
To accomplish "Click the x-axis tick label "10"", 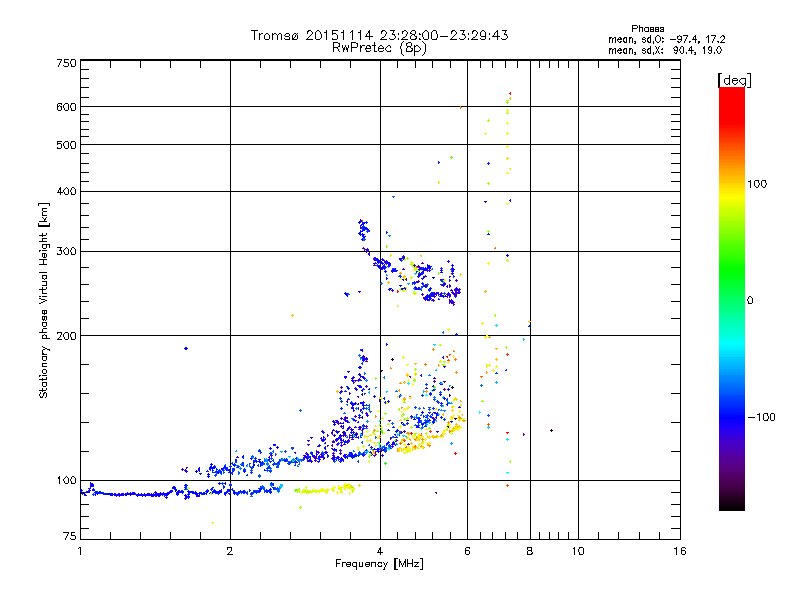I will click(x=578, y=551).
